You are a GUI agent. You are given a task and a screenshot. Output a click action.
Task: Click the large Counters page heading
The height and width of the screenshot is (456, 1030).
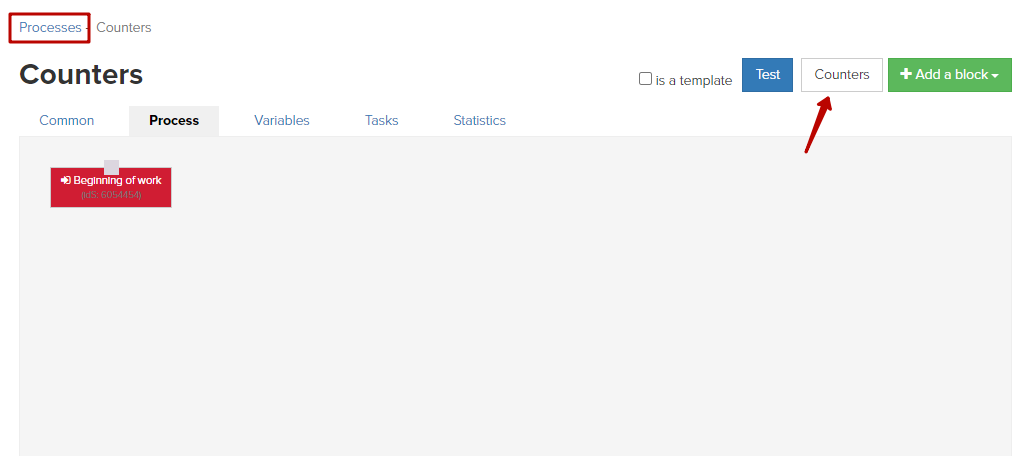(x=81, y=75)
